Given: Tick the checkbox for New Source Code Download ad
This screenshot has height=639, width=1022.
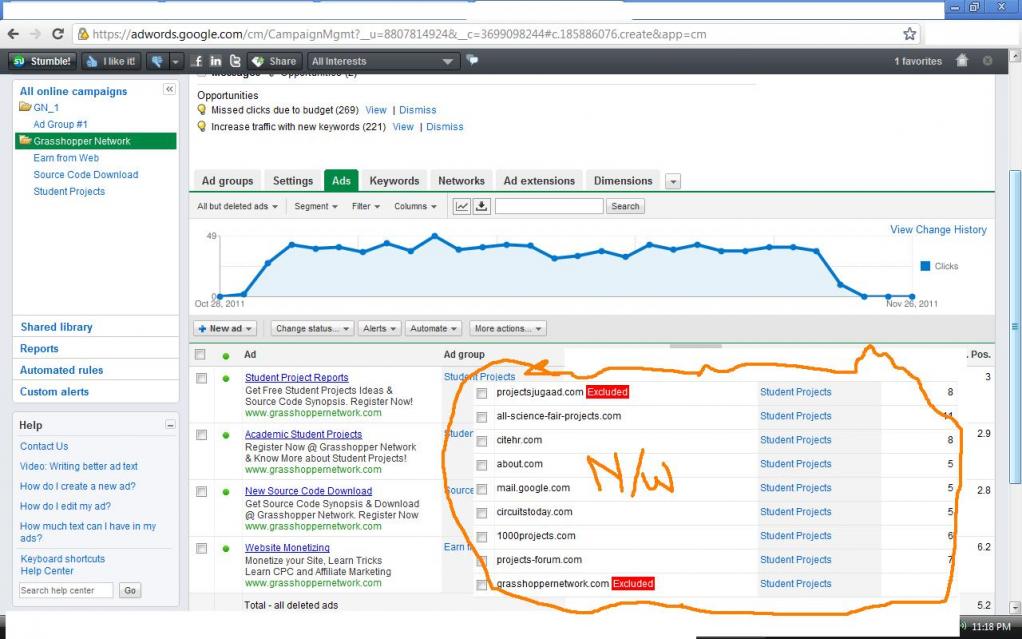Looking at the screenshot, I should click(201, 492).
